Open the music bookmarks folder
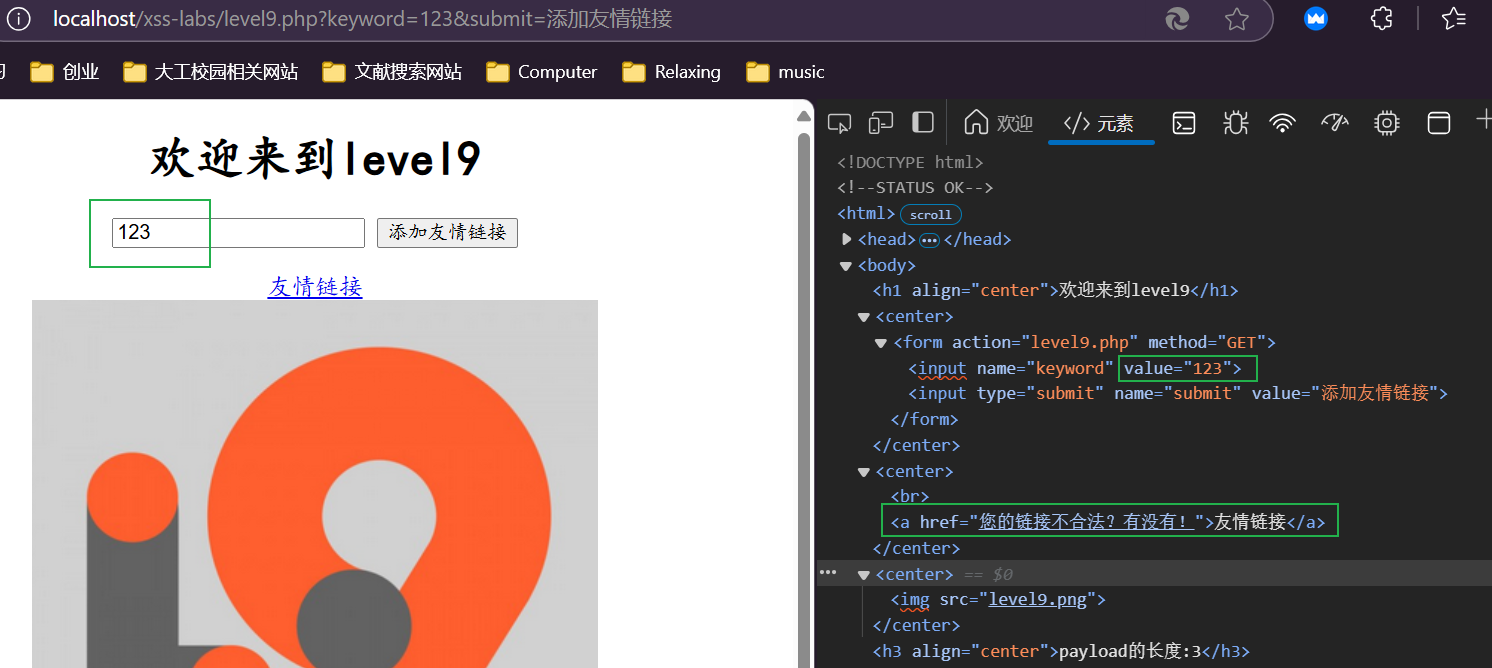The image size is (1492, 668). [786, 72]
